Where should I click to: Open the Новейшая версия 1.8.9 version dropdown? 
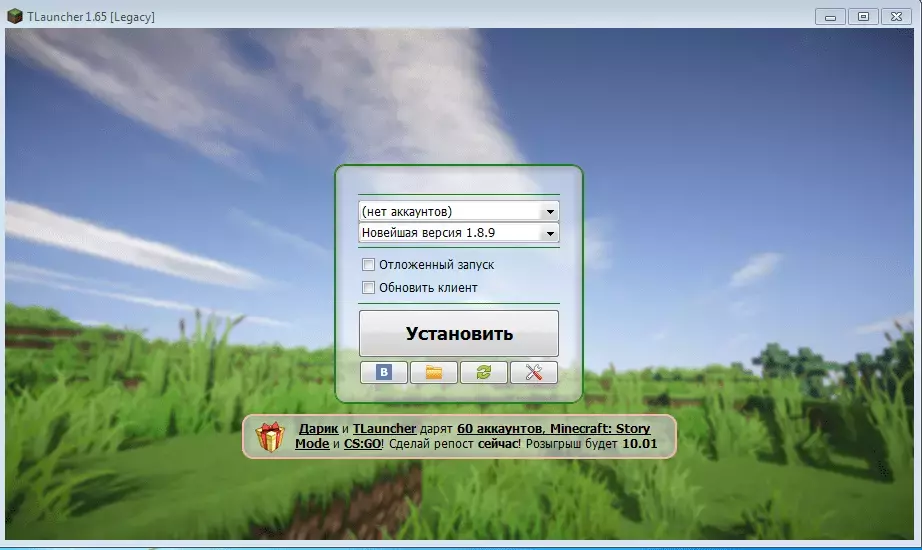coord(459,233)
